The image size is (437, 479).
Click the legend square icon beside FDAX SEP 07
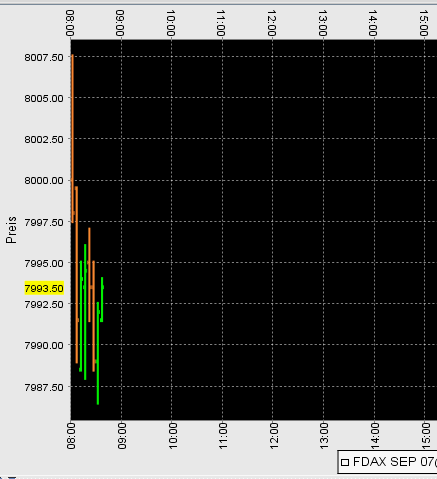(345, 462)
